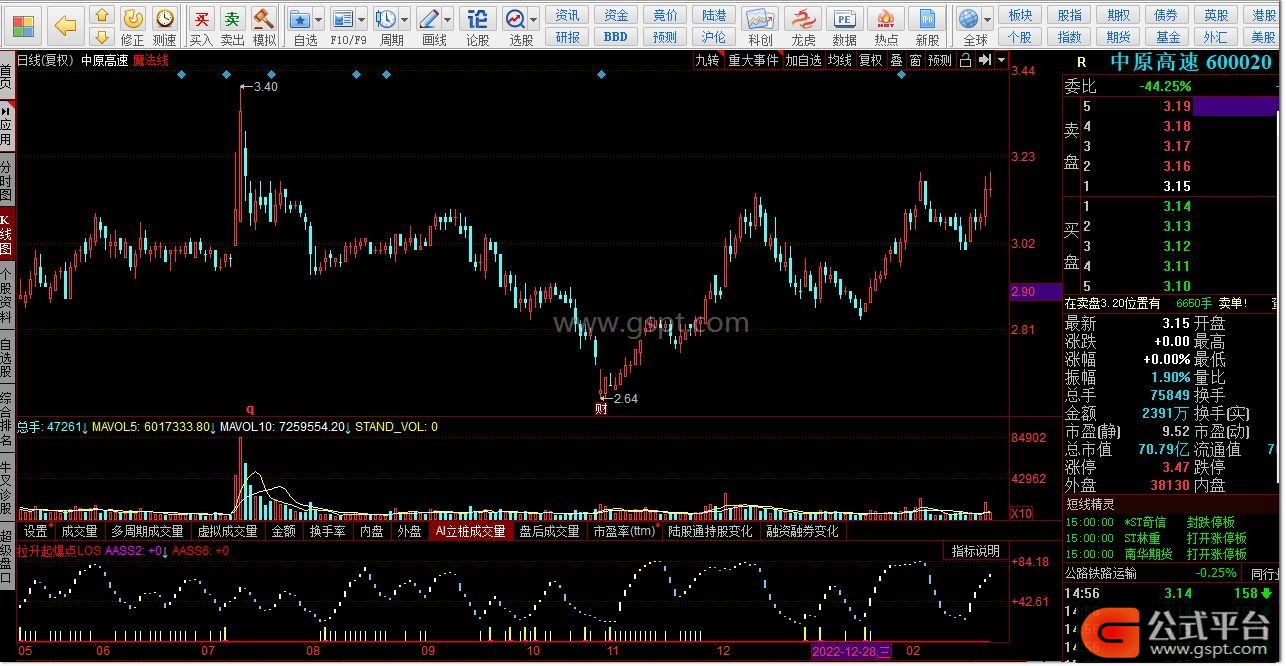Image resolution: width=1286 pixels, height=666 pixels.
Task: Click the yellow up arrow icon
Action: point(102,15)
